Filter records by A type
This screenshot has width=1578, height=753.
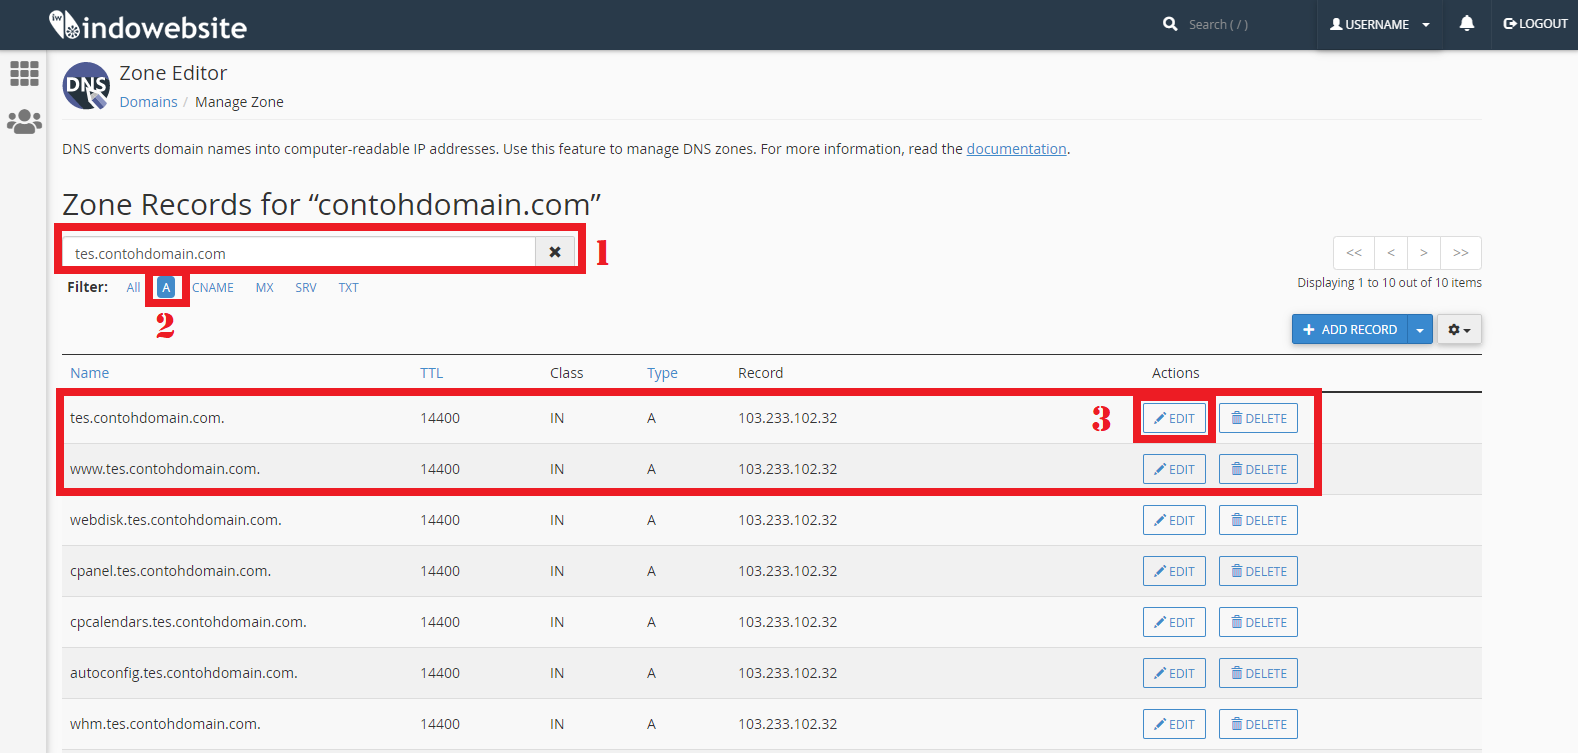tap(166, 287)
